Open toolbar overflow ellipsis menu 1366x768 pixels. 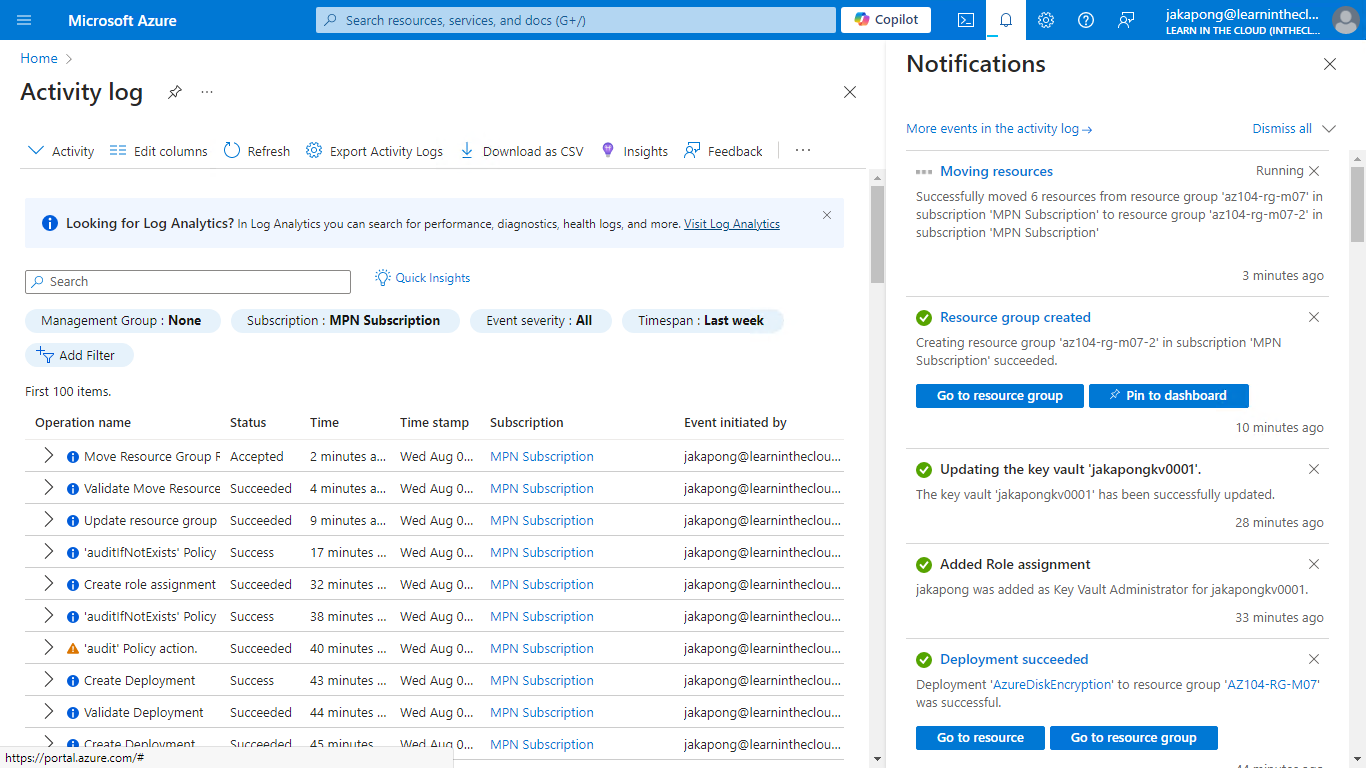pyautogui.click(x=803, y=151)
